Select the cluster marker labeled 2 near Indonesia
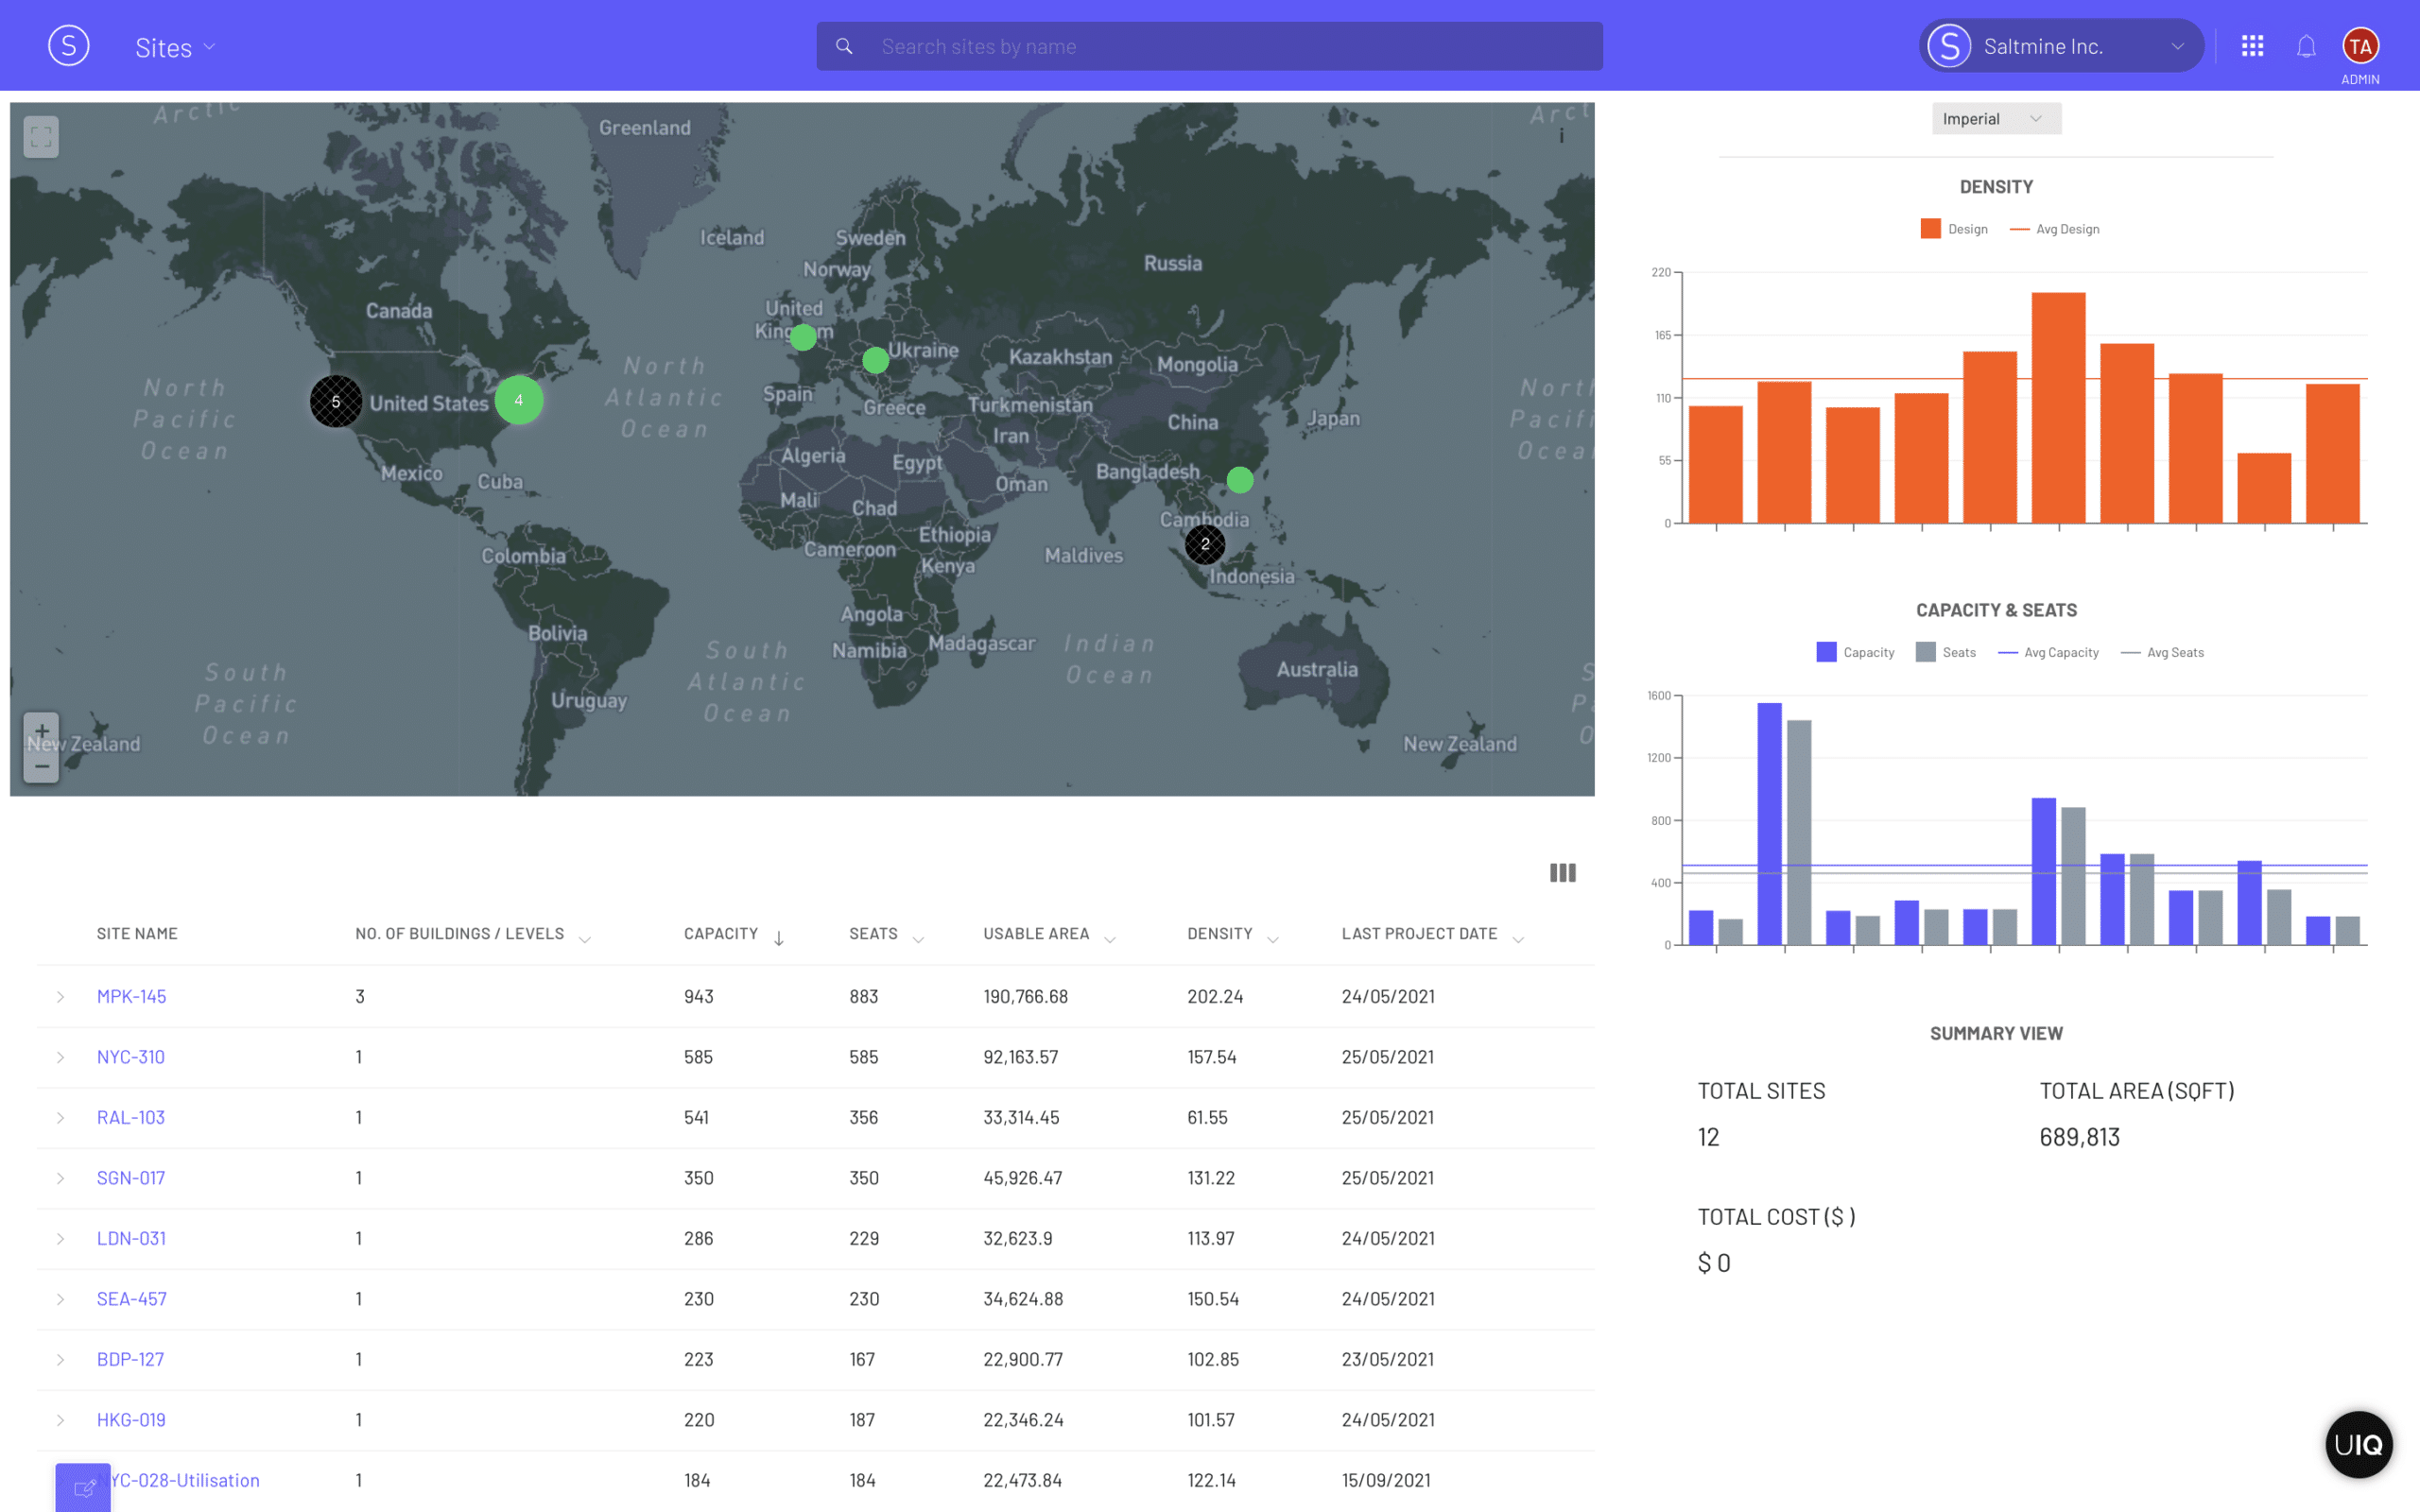Screen dimensions: 2420x1512 pyautogui.click(x=1205, y=544)
